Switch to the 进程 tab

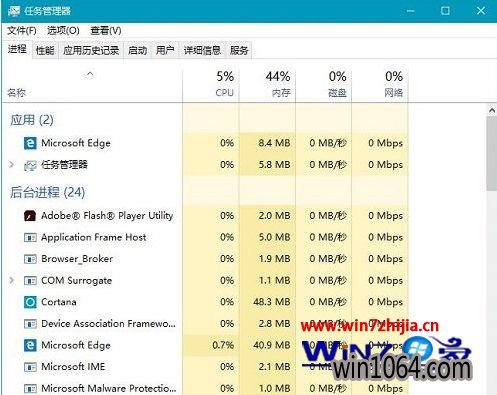[17, 49]
